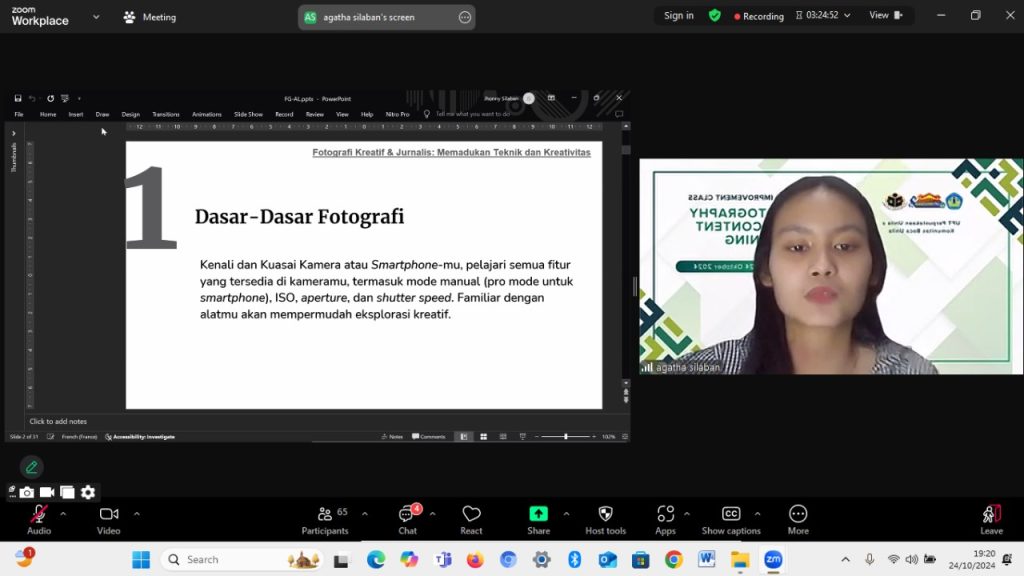Expand the audio options arrow
The width and height of the screenshot is (1024, 576).
tap(63, 513)
